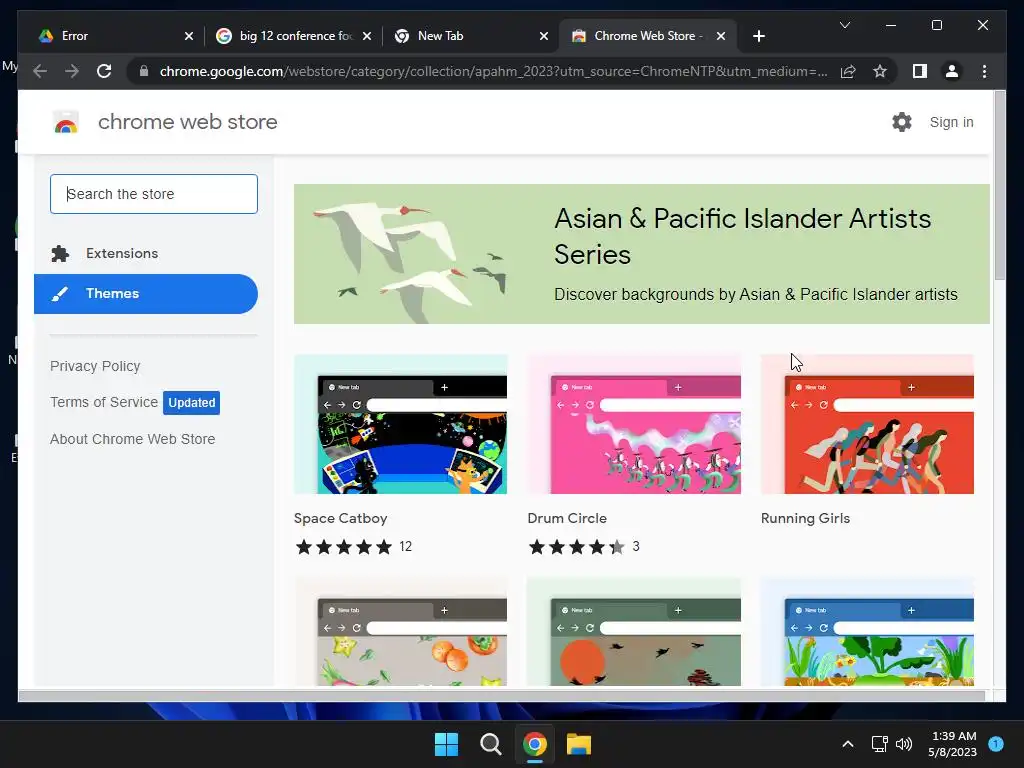Open a new tab with plus button
This screenshot has height=768, width=1024.
(758, 36)
